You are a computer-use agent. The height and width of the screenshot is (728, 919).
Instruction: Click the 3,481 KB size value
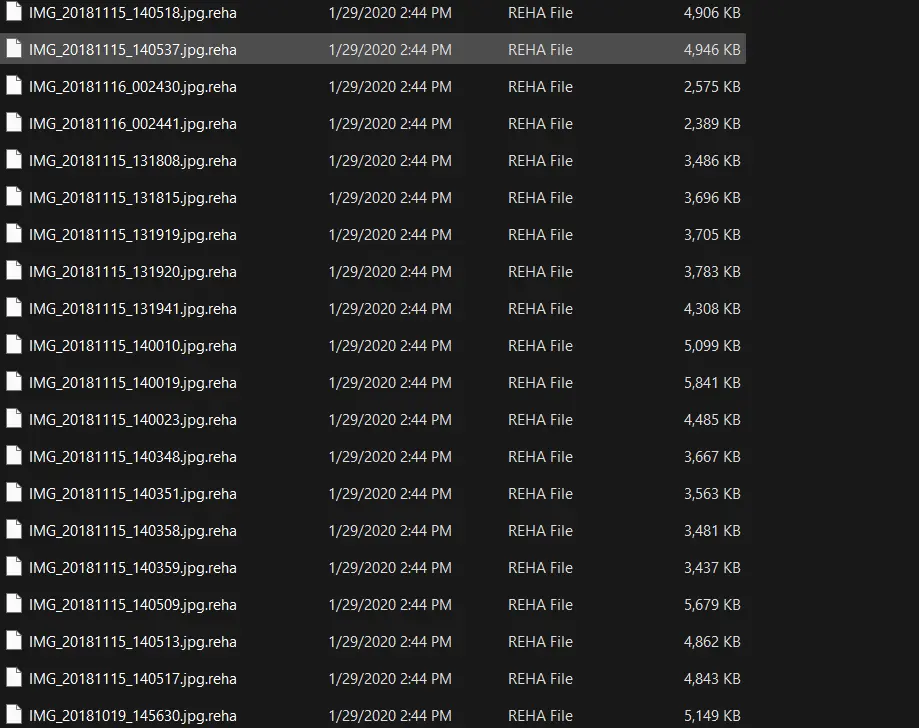tap(712, 530)
